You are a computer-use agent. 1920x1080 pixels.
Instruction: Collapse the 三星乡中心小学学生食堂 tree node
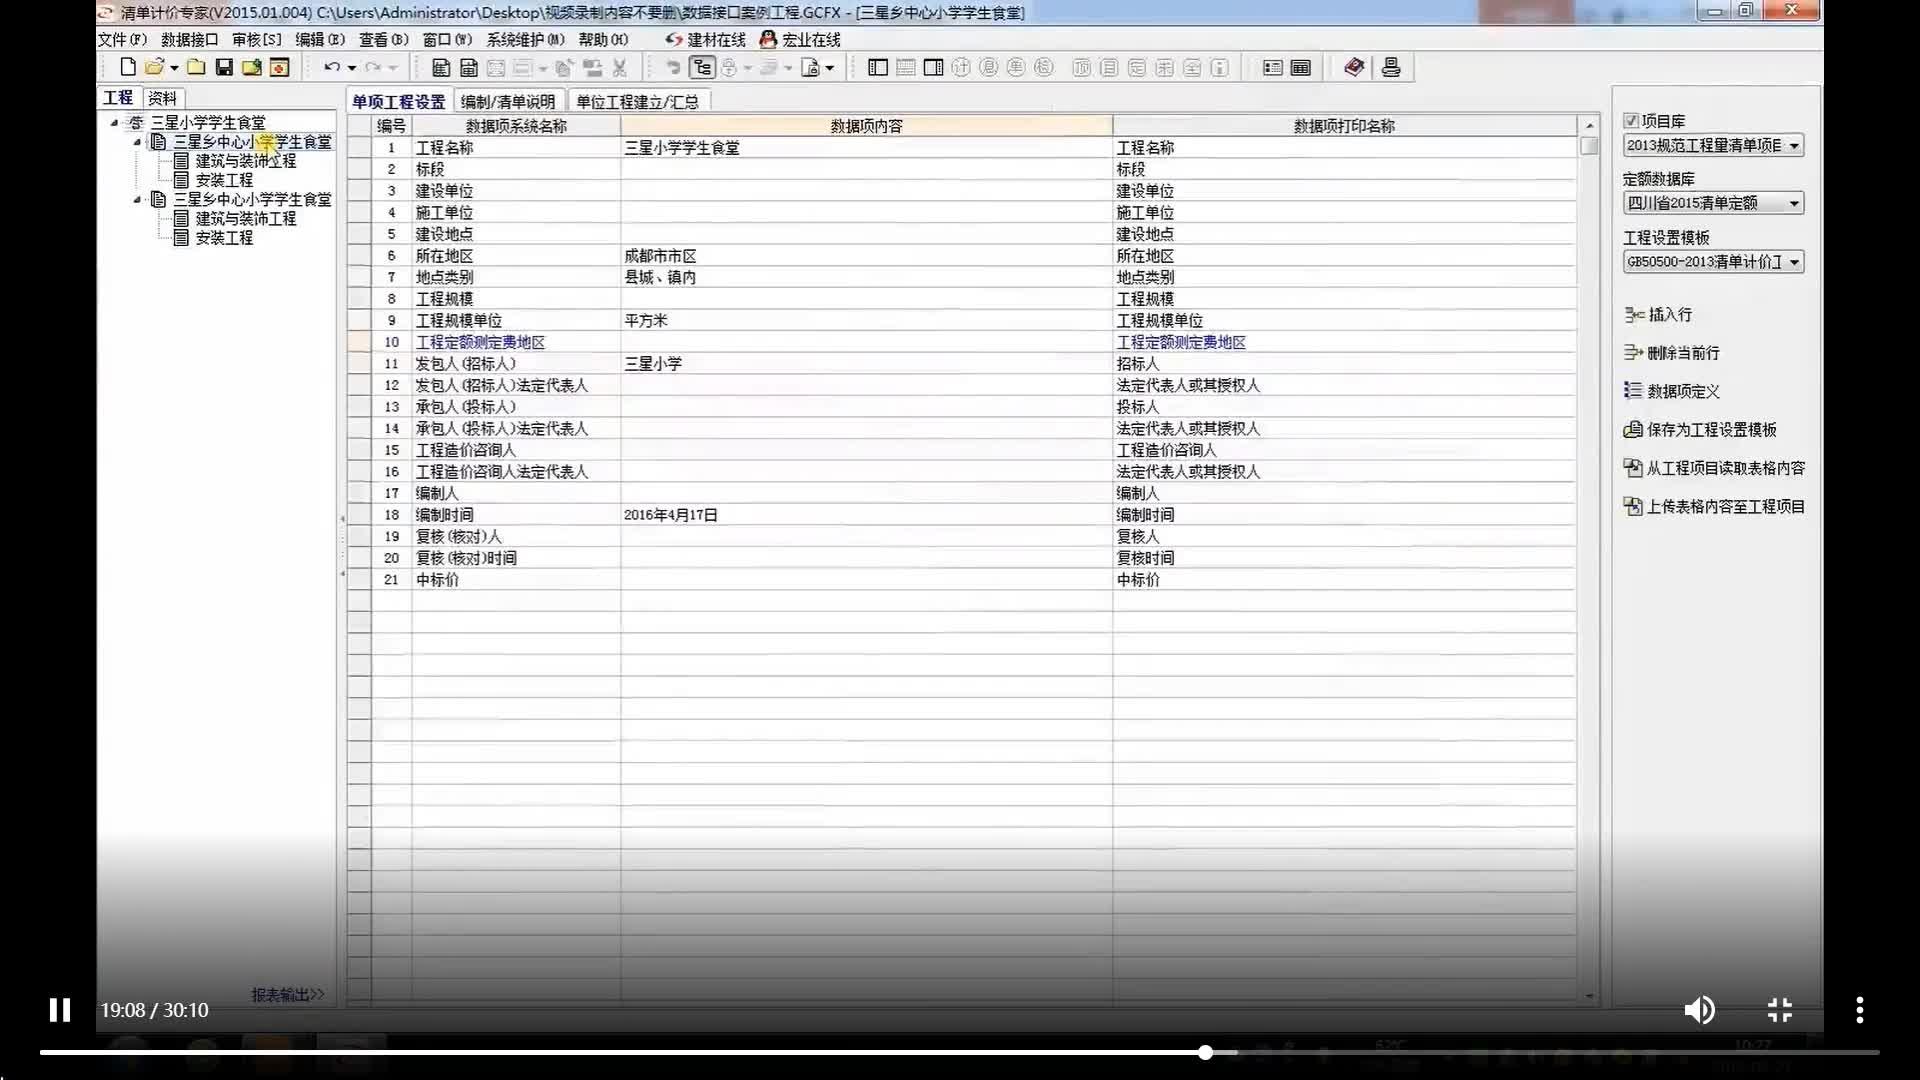pyautogui.click(x=140, y=142)
